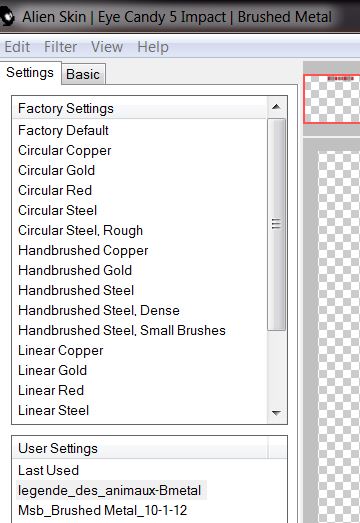Select the Circular Steel, Rough preset

click(80, 230)
